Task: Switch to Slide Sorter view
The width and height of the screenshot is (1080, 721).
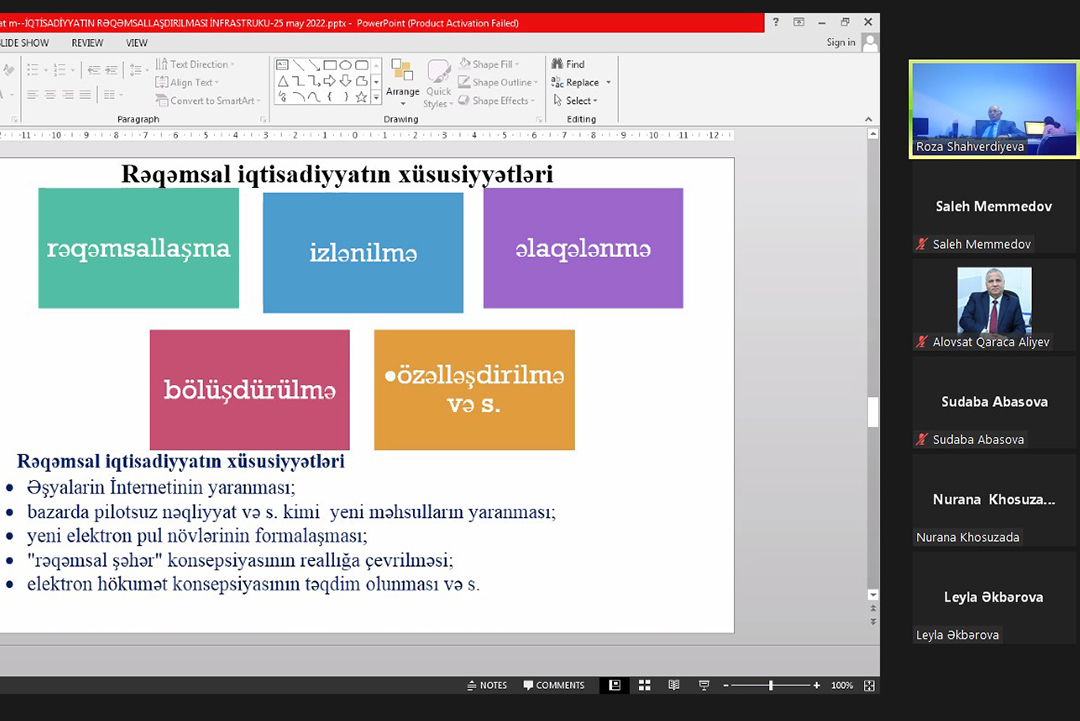Action: [645, 685]
